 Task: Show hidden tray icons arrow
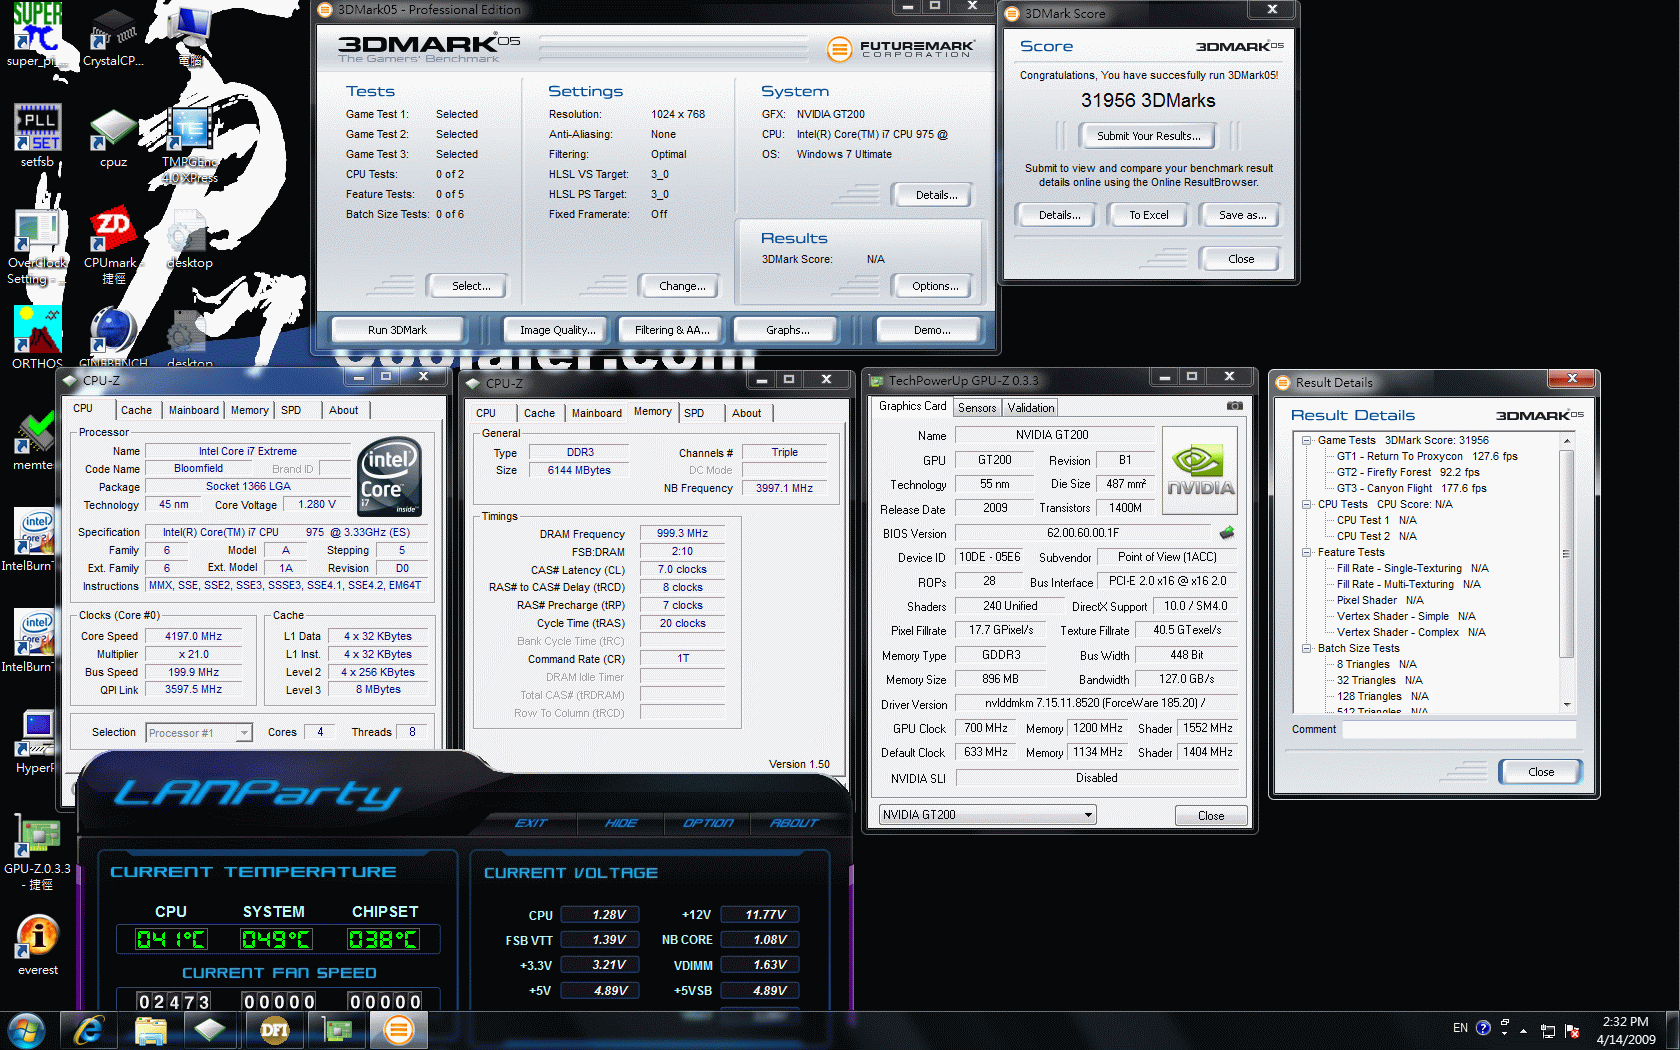(1523, 1030)
